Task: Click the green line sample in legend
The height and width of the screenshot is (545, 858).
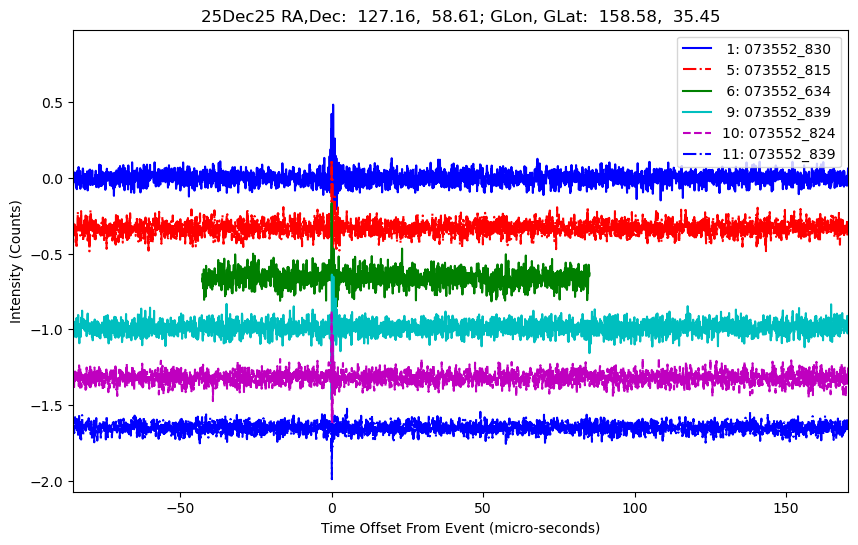Action: (700, 91)
